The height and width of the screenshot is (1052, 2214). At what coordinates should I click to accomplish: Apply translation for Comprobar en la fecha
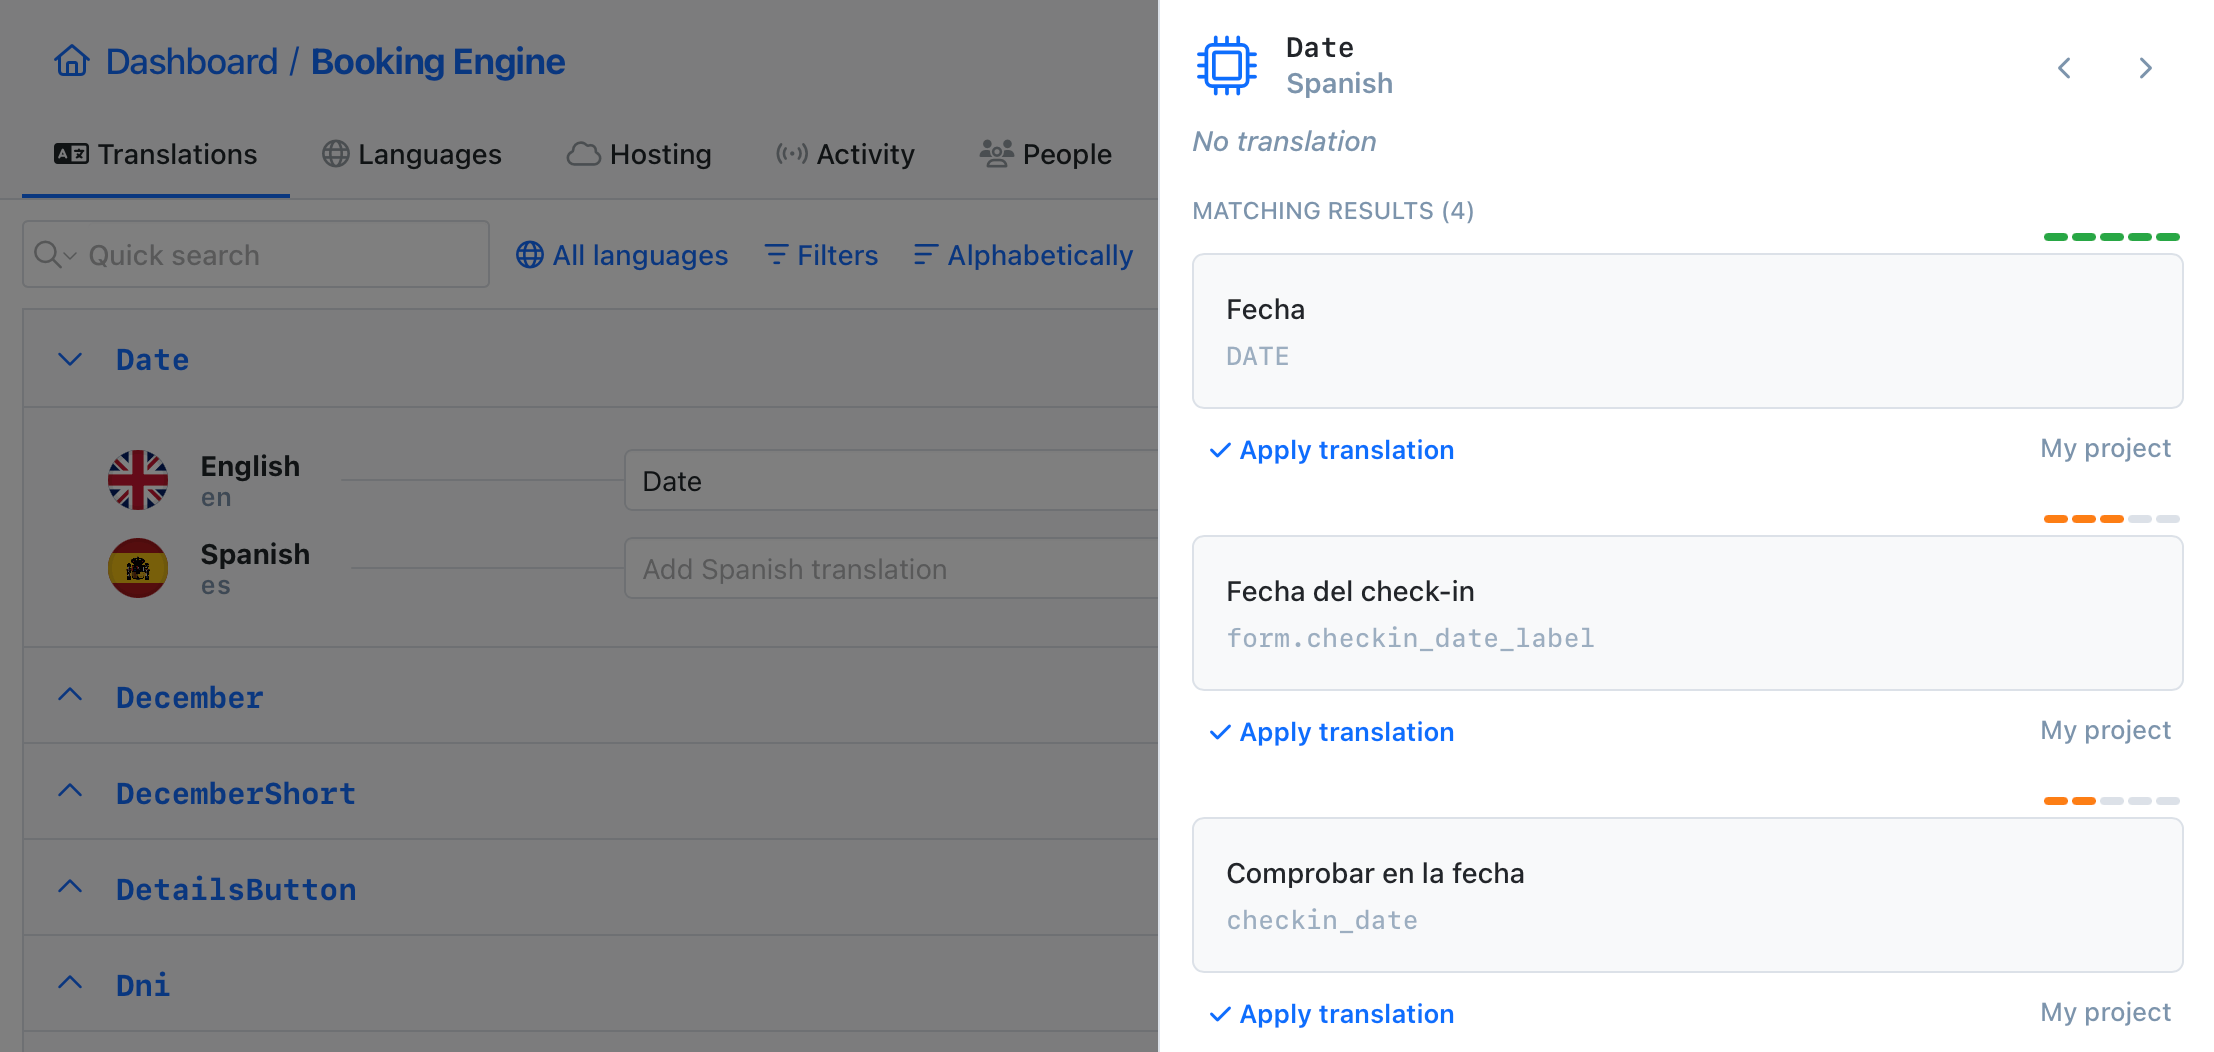coord(1332,1014)
